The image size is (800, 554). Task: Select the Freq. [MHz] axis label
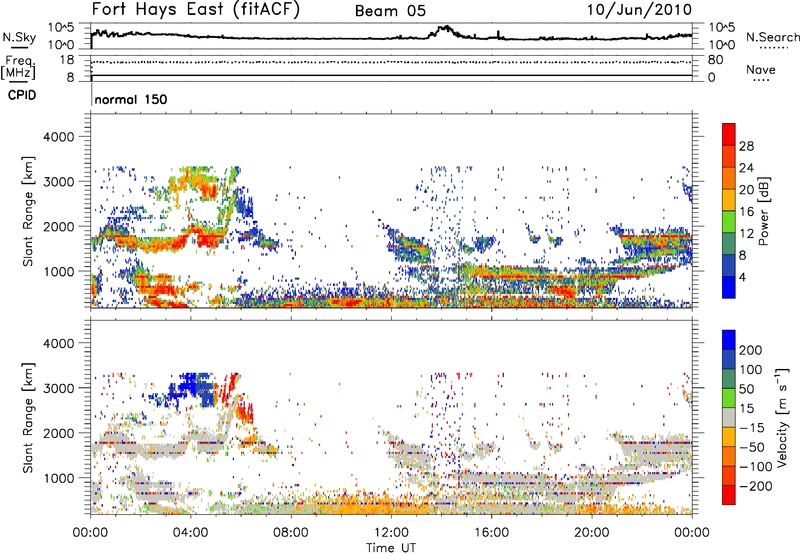click(18, 67)
